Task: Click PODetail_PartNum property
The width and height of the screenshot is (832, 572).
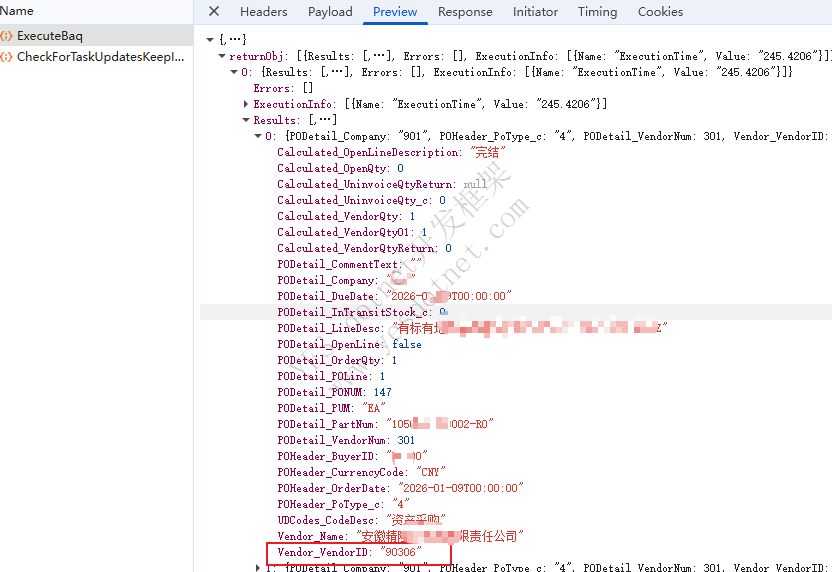Action: [385, 424]
